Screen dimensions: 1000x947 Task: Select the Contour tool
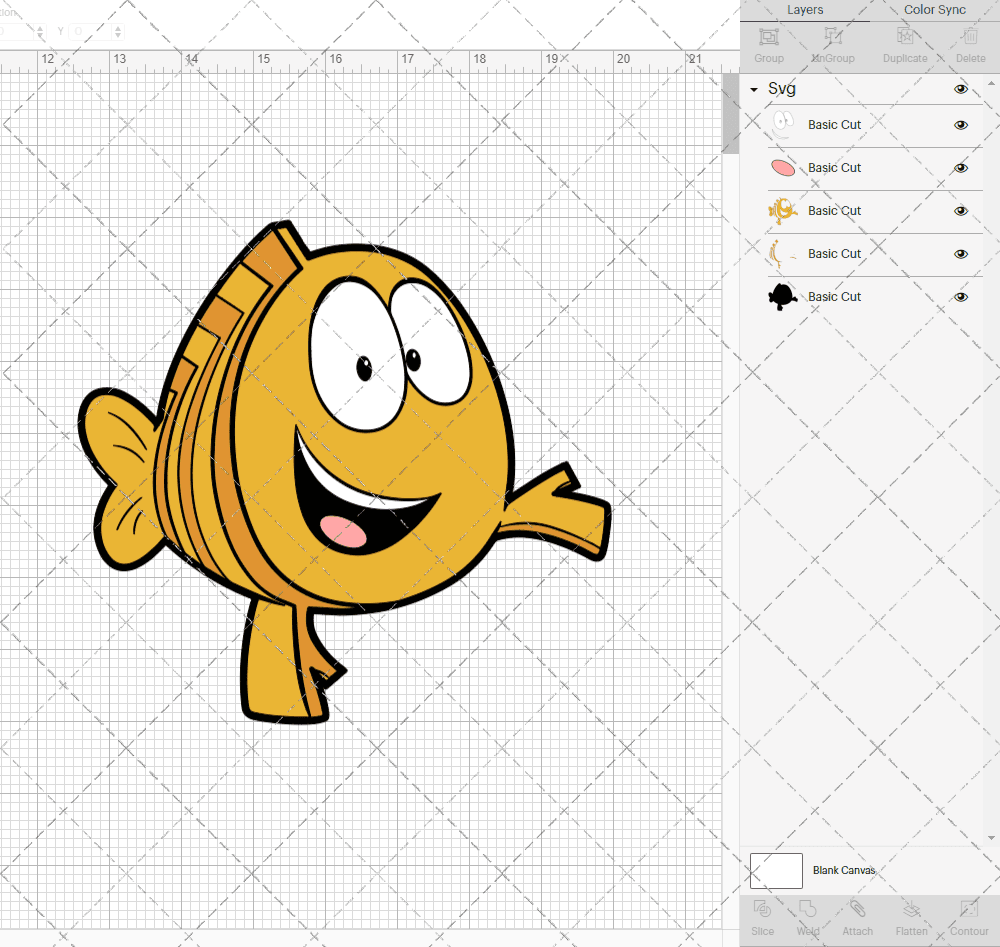[x=969, y=909]
